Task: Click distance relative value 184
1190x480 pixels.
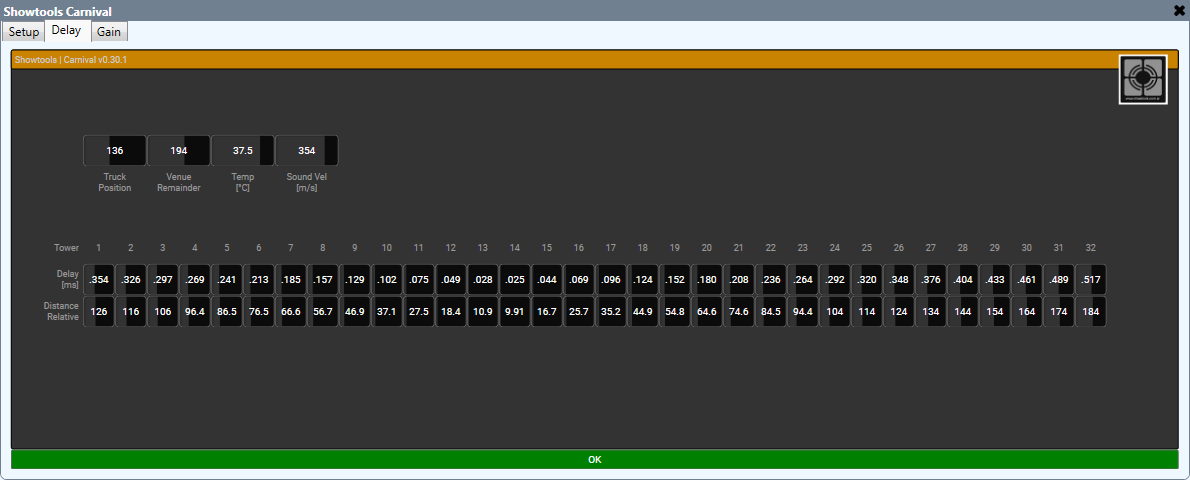Action: (1091, 311)
